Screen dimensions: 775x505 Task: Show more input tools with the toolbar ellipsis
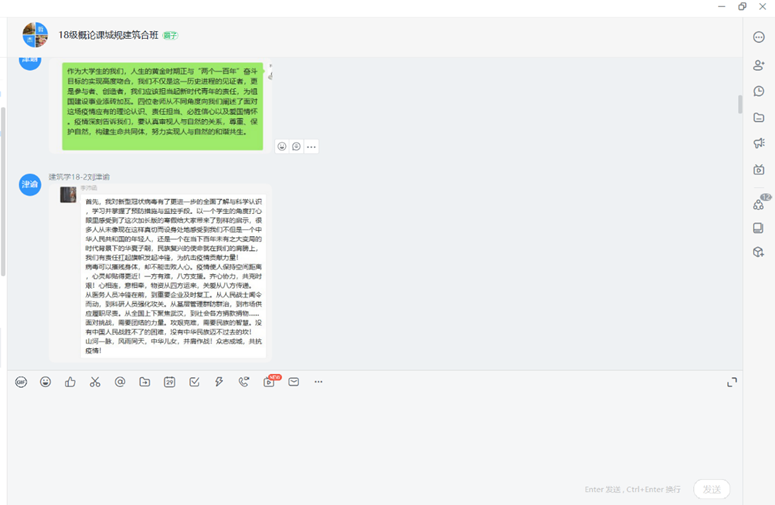click(x=318, y=382)
